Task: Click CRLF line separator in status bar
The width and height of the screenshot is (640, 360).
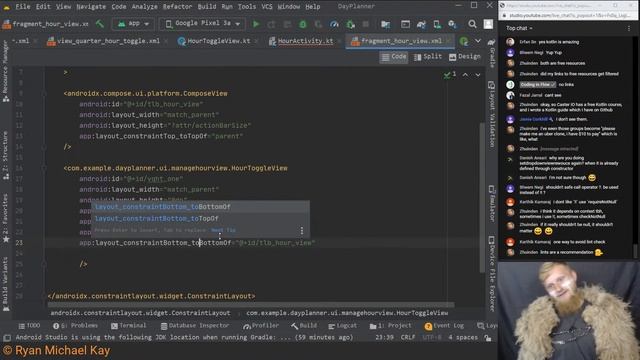Action: (x=408, y=338)
